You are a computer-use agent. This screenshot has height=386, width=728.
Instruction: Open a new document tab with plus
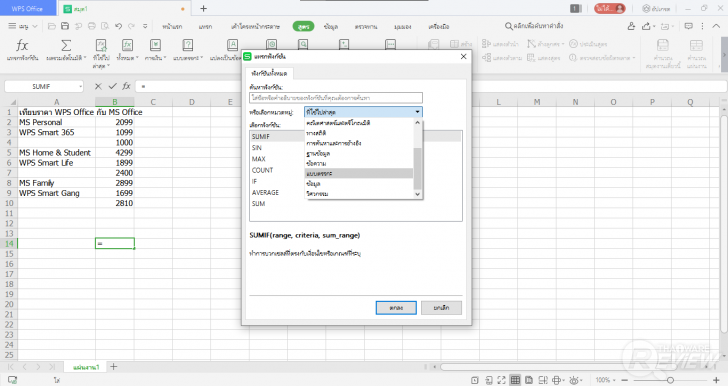tap(203, 8)
